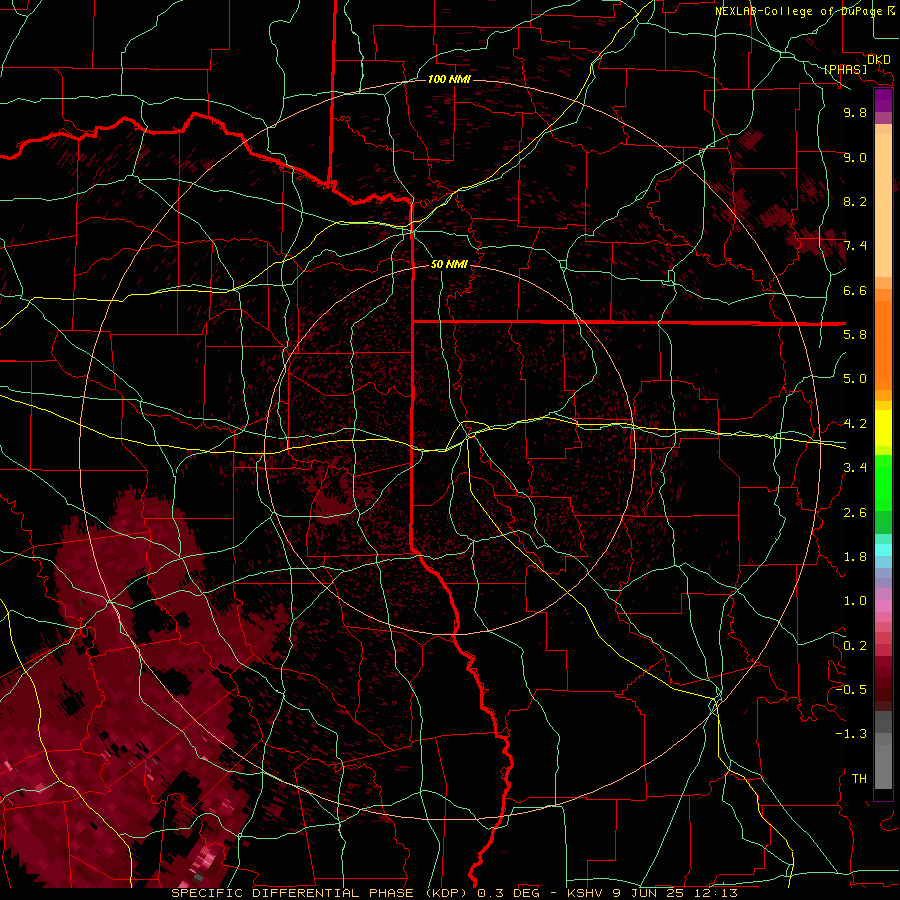Click the 'NEXLAB-College of DuPage' header text

click(x=798, y=11)
